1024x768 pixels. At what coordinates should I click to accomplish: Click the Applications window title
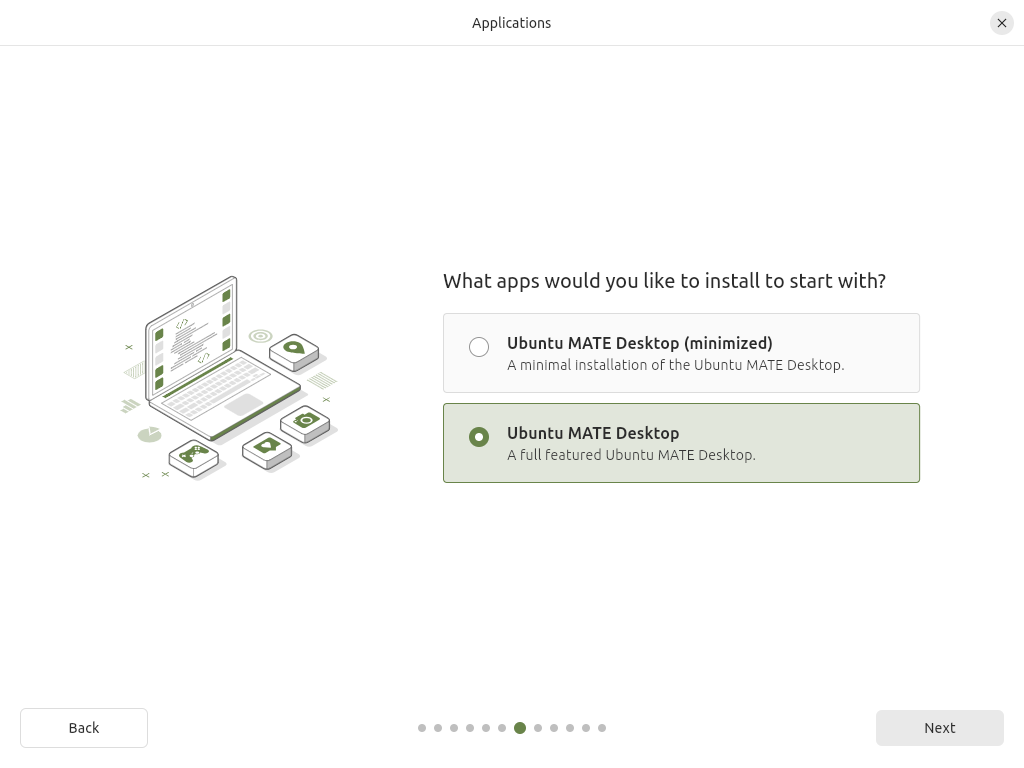511,23
